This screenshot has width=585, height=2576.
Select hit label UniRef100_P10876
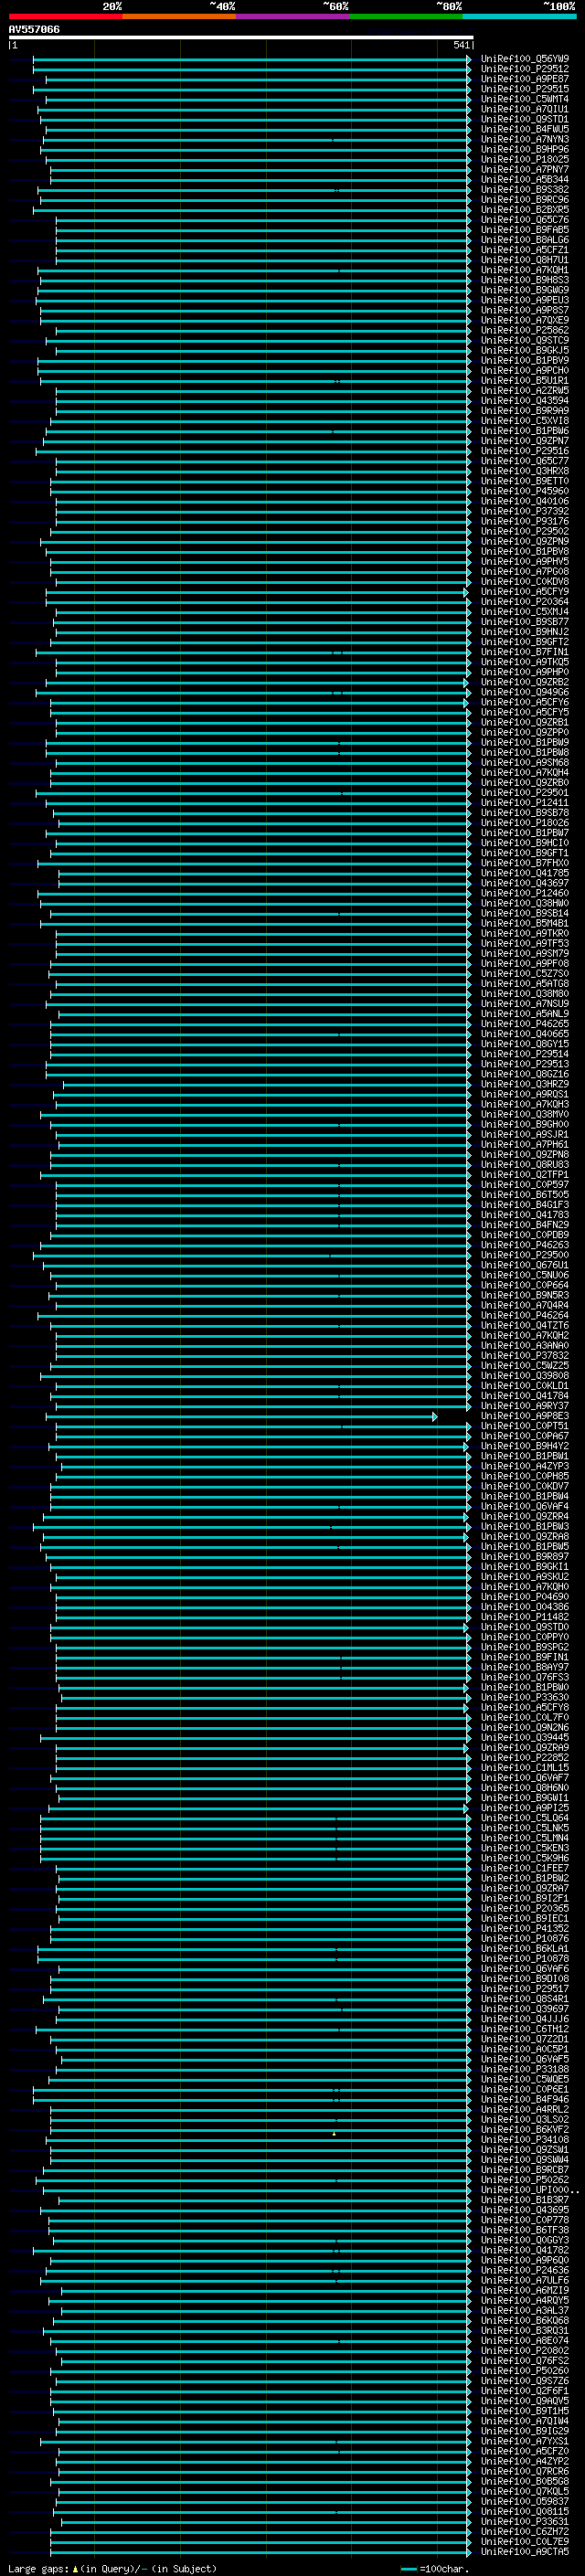coord(525,1938)
